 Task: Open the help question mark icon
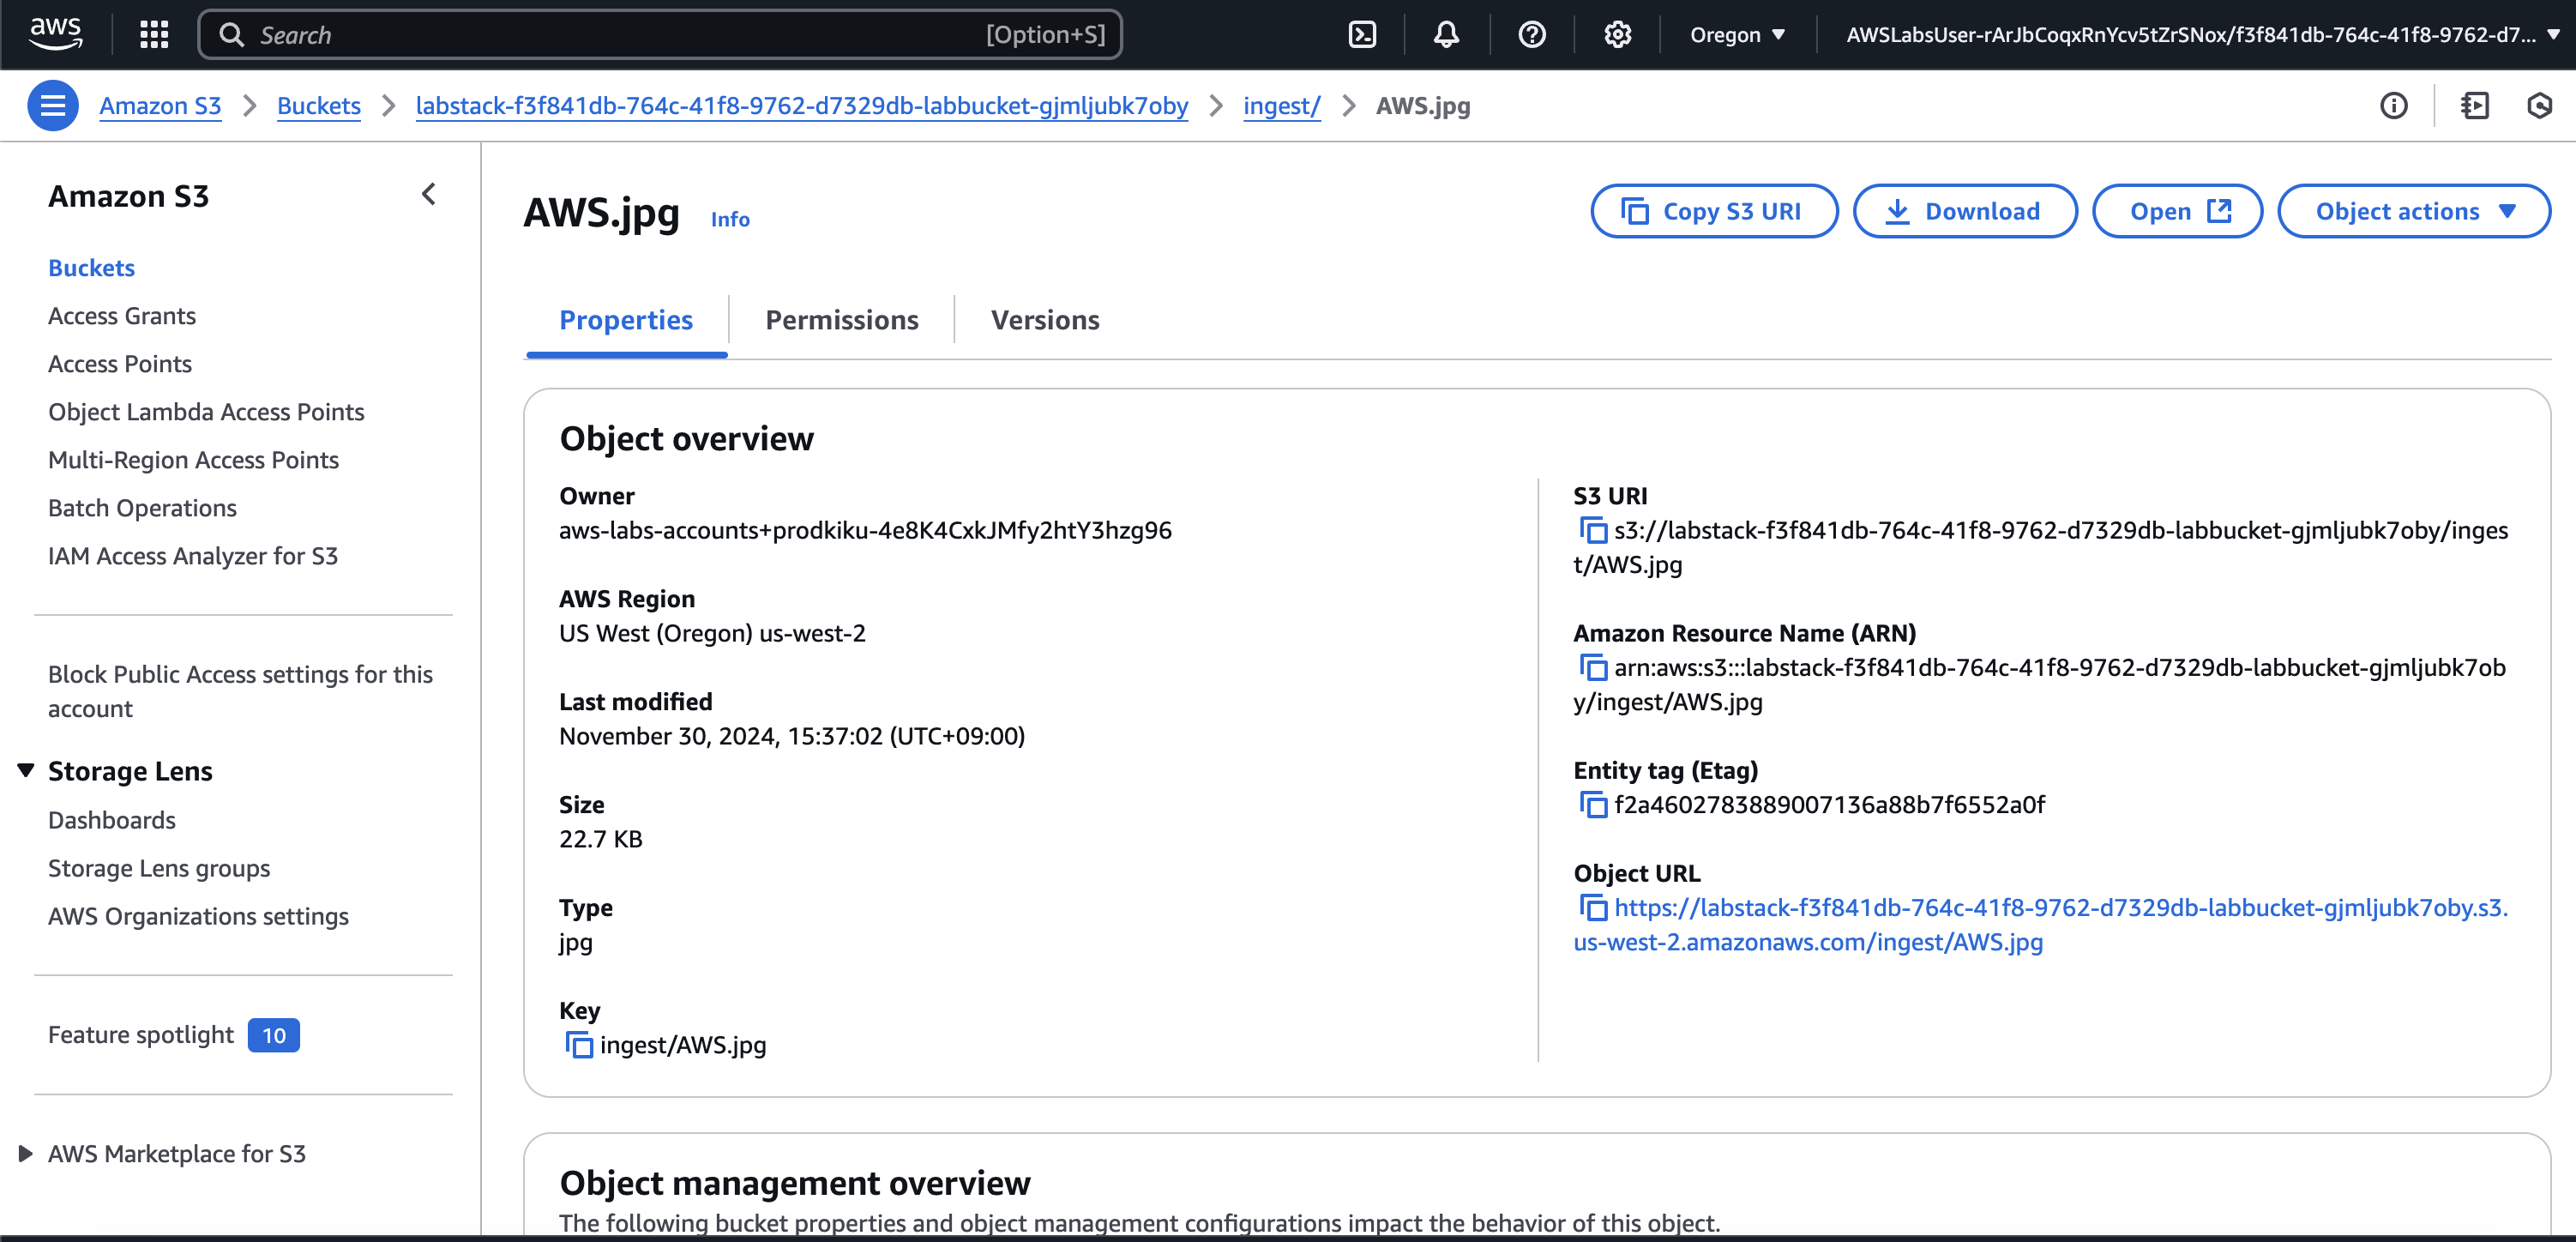1531,35
